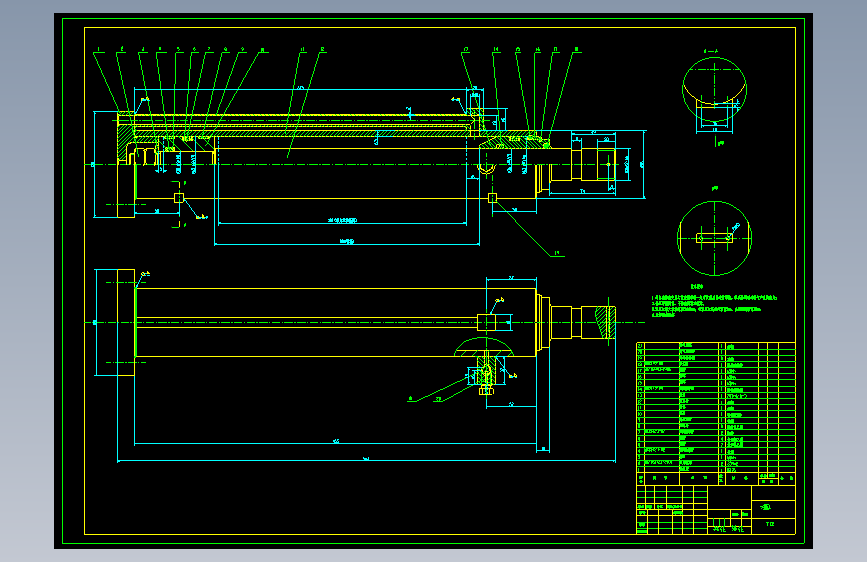867x562 pixels.
Task: Select the circular view containing the slotted key
Action: click(714, 238)
